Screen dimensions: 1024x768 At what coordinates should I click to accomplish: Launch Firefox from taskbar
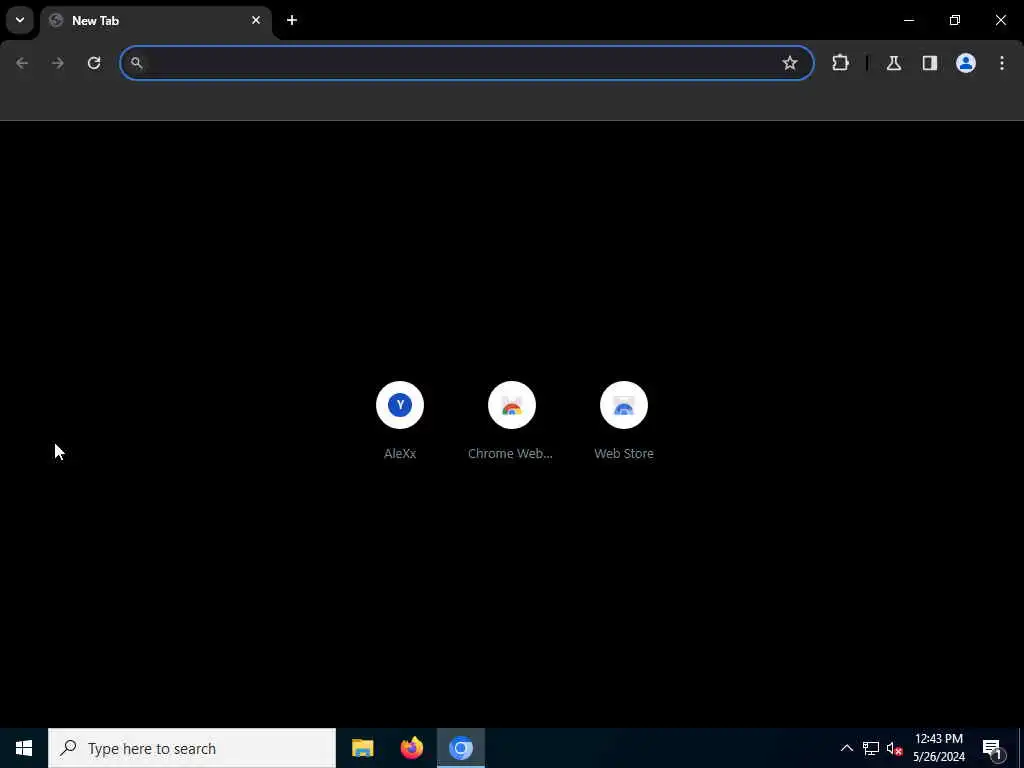(x=411, y=748)
